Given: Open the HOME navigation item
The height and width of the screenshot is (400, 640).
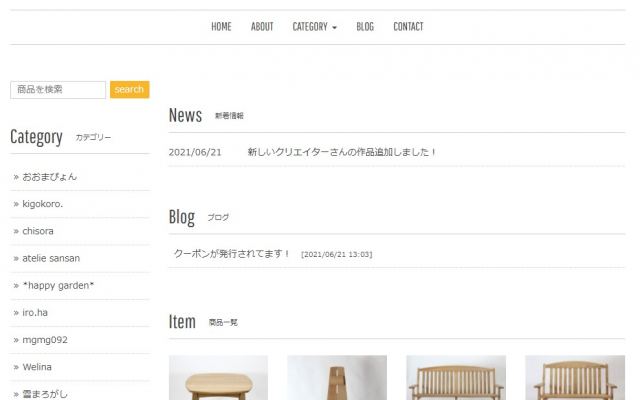Looking at the screenshot, I should coord(221,27).
